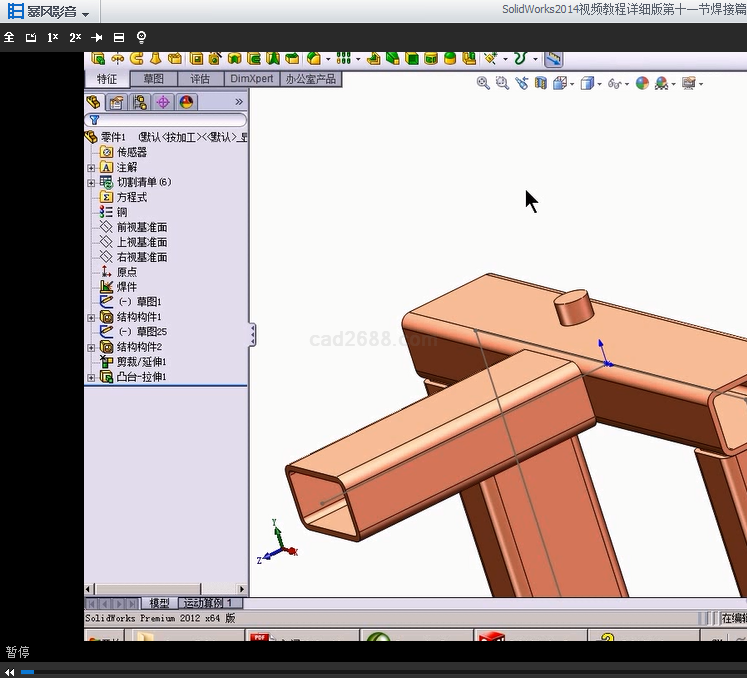Switch to the 草图 ribbon tab
Screen dimensions: 747x678
pyautogui.click(x=154, y=79)
